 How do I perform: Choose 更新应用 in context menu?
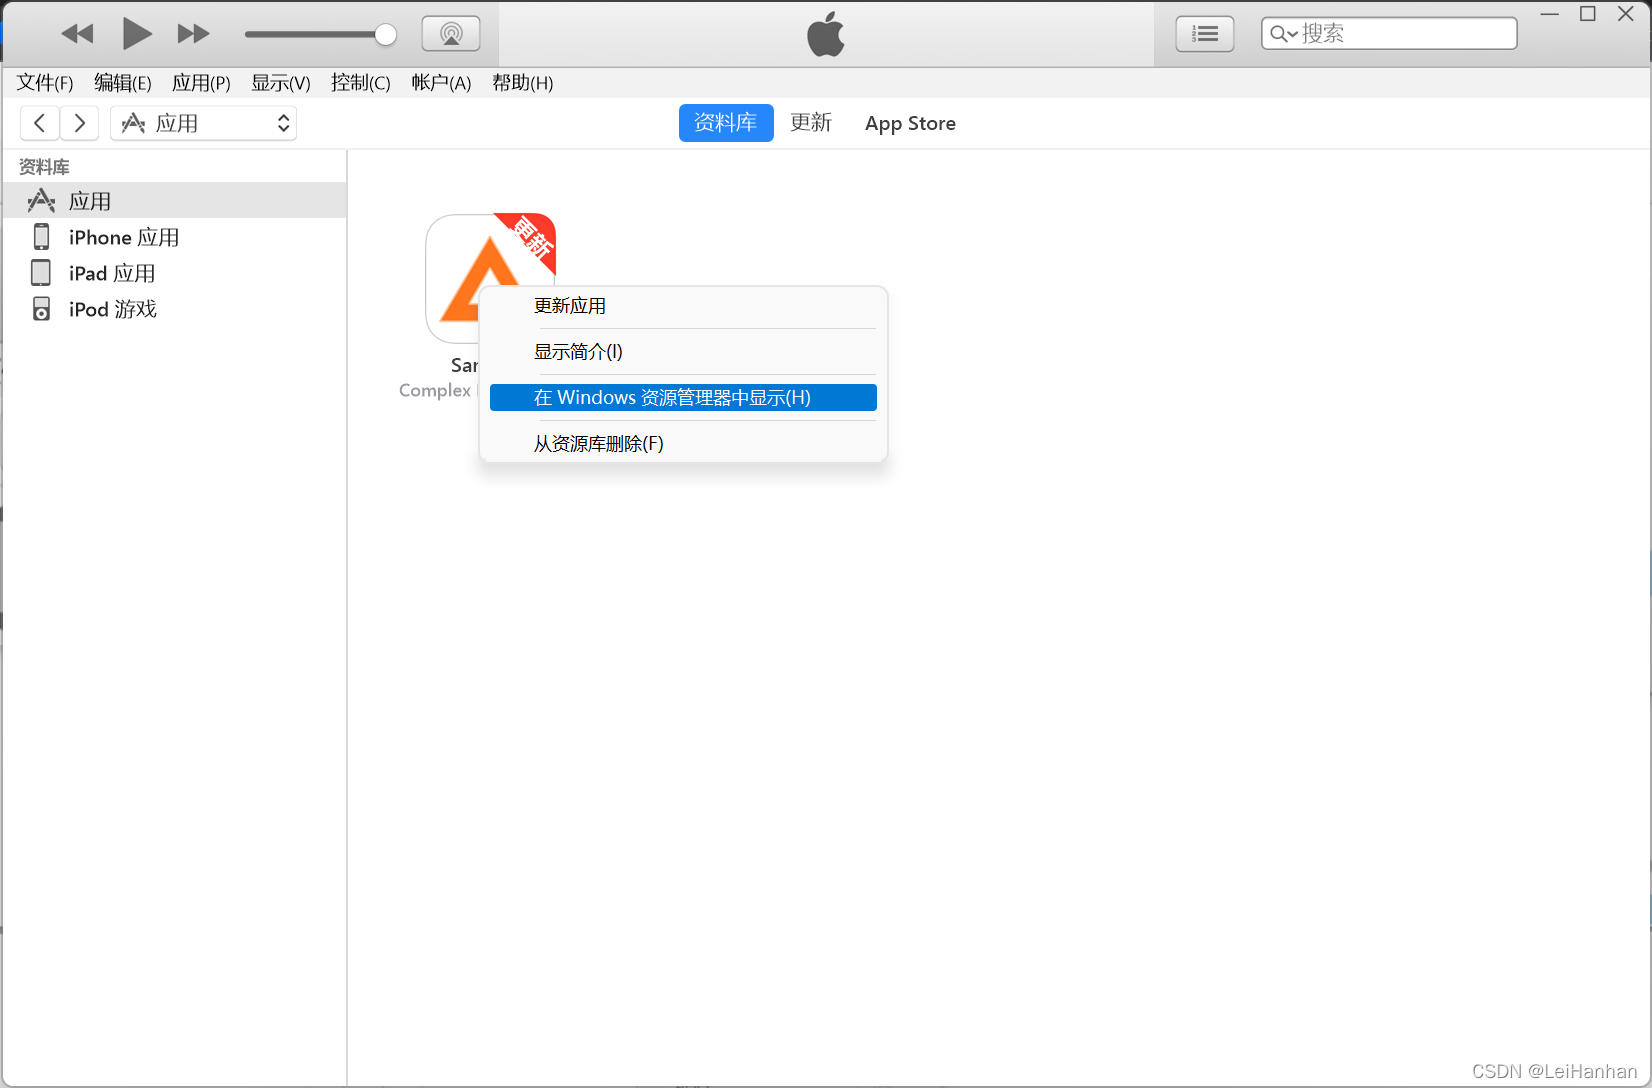coord(683,306)
